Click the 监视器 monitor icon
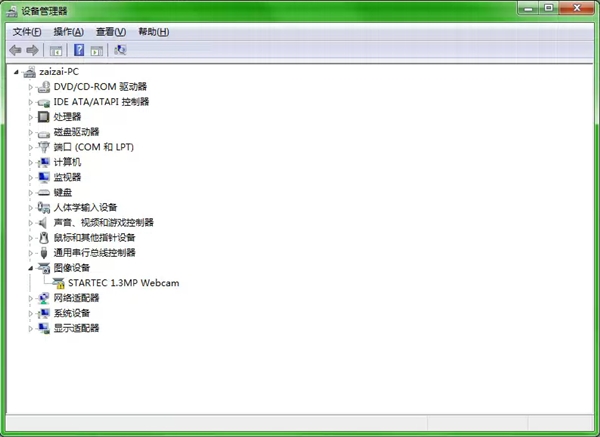 [x=43, y=177]
